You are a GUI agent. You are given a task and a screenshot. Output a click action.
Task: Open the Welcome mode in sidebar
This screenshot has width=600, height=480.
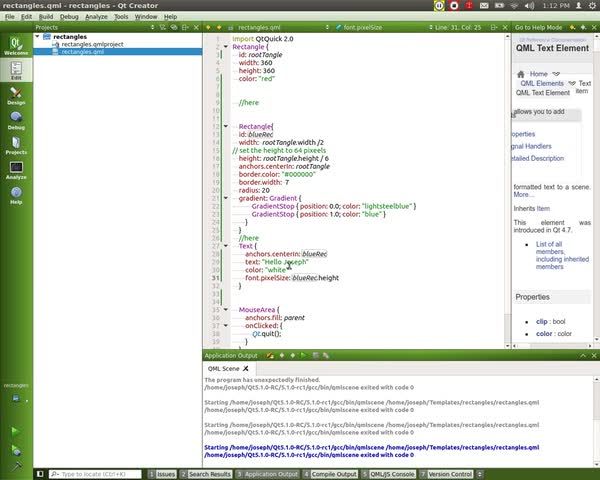tap(16, 45)
